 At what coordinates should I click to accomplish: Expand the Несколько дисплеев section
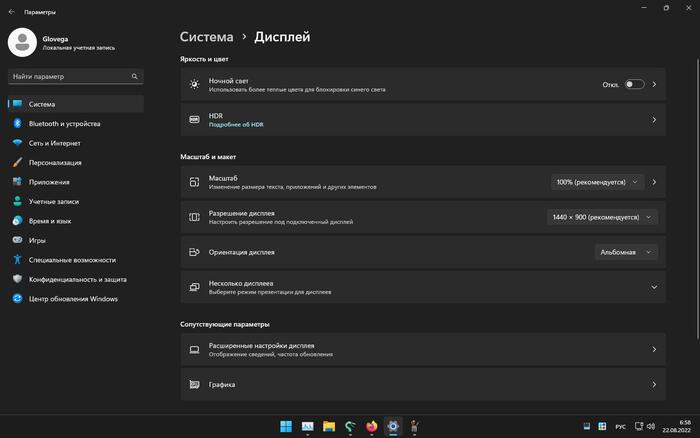point(654,287)
